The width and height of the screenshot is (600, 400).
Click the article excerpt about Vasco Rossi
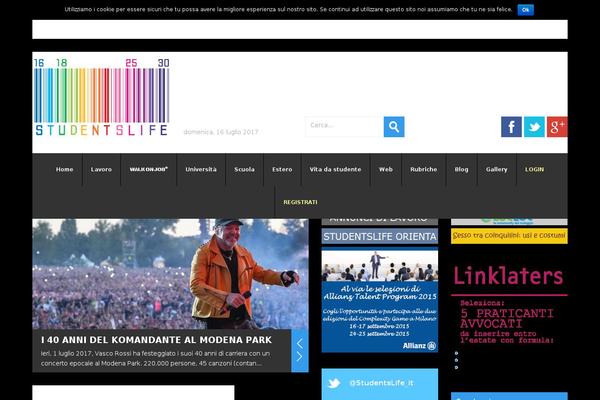(155, 358)
